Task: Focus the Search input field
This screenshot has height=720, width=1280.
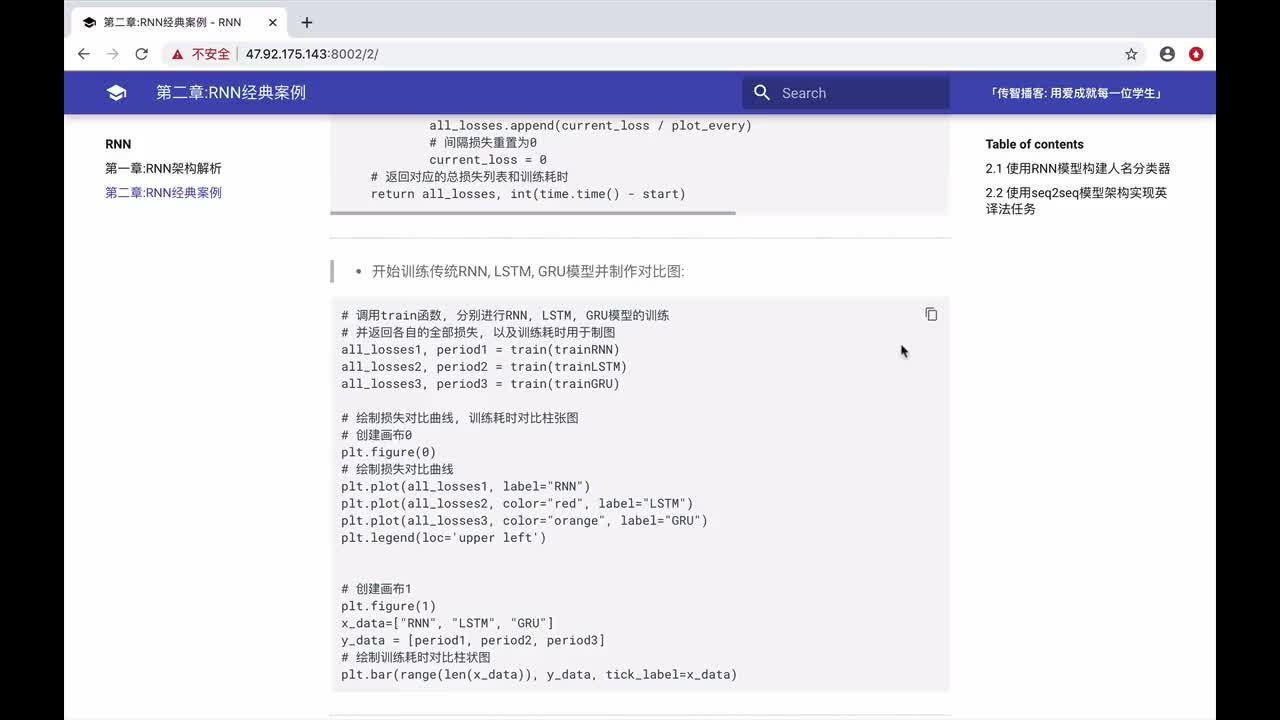Action: (x=846, y=93)
